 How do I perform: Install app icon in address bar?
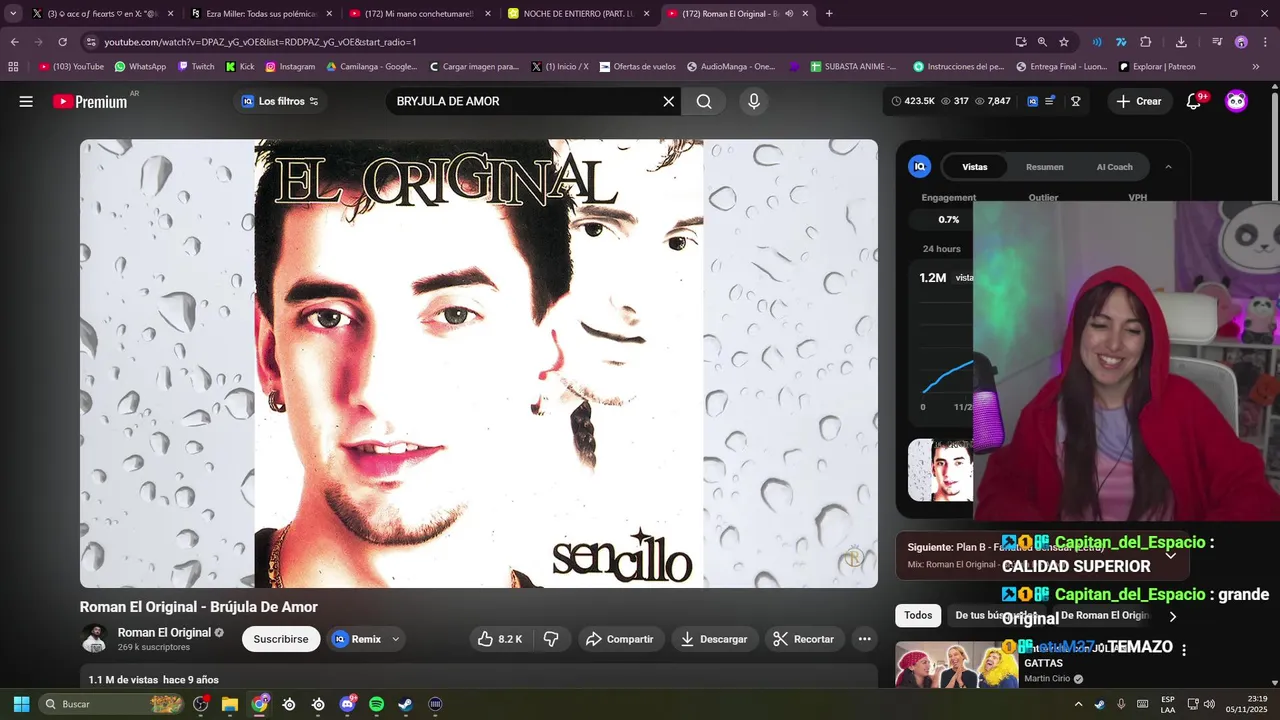(1020, 42)
